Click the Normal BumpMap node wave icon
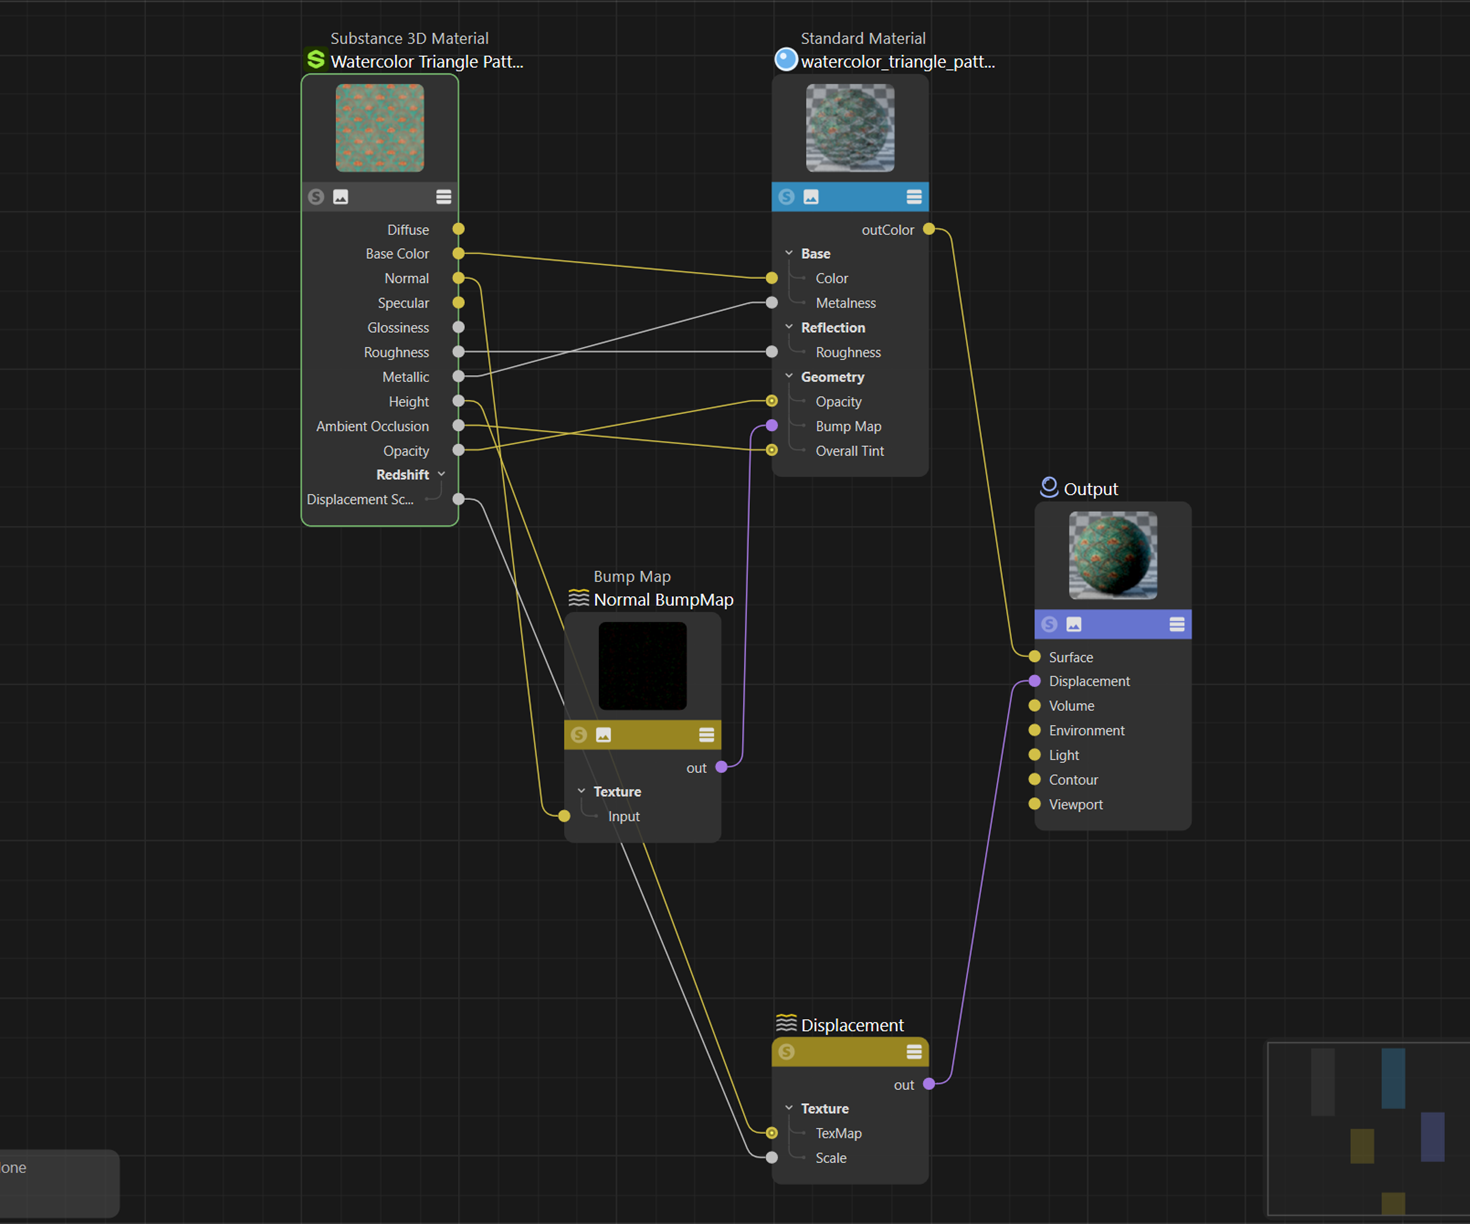The image size is (1470, 1224). tap(578, 599)
